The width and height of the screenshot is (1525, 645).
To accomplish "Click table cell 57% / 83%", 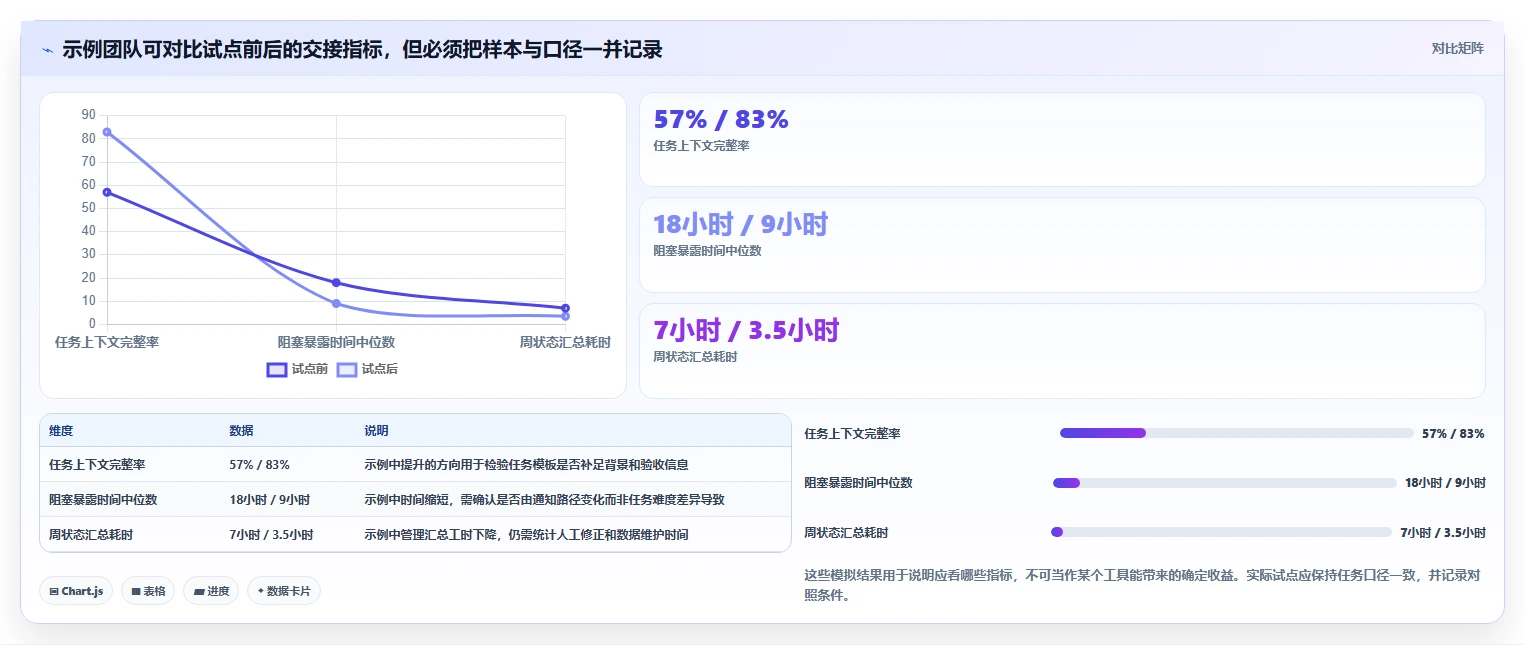I will click(x=259, y=465).
